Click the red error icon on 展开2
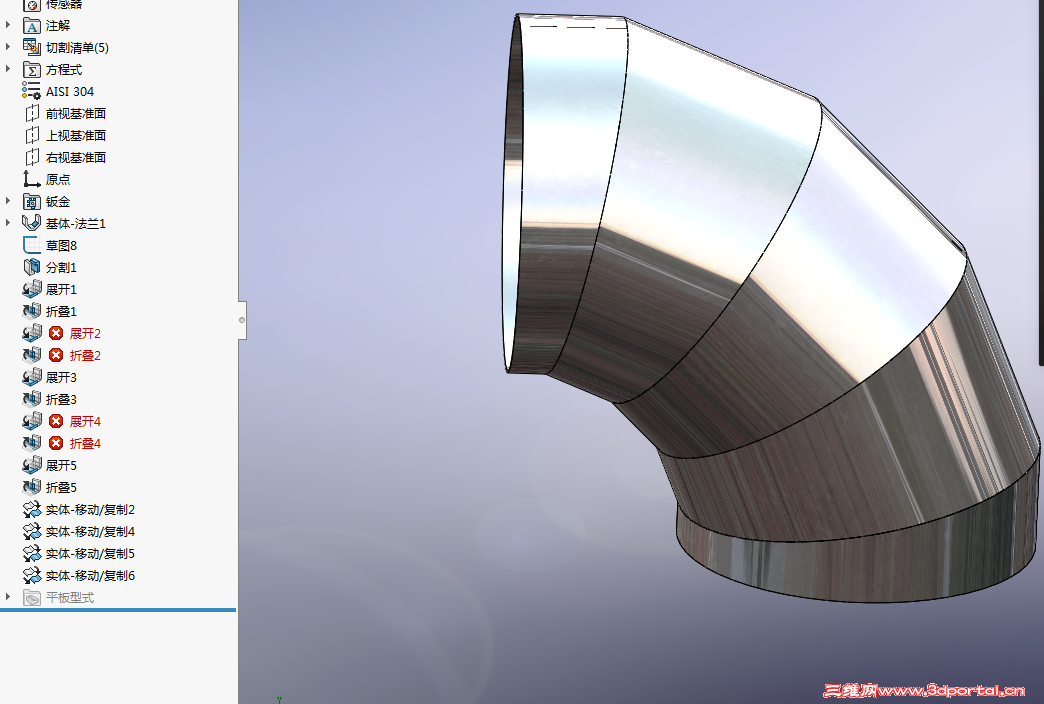The height and width of the screenshot is (704, 1044). [57, 333]
